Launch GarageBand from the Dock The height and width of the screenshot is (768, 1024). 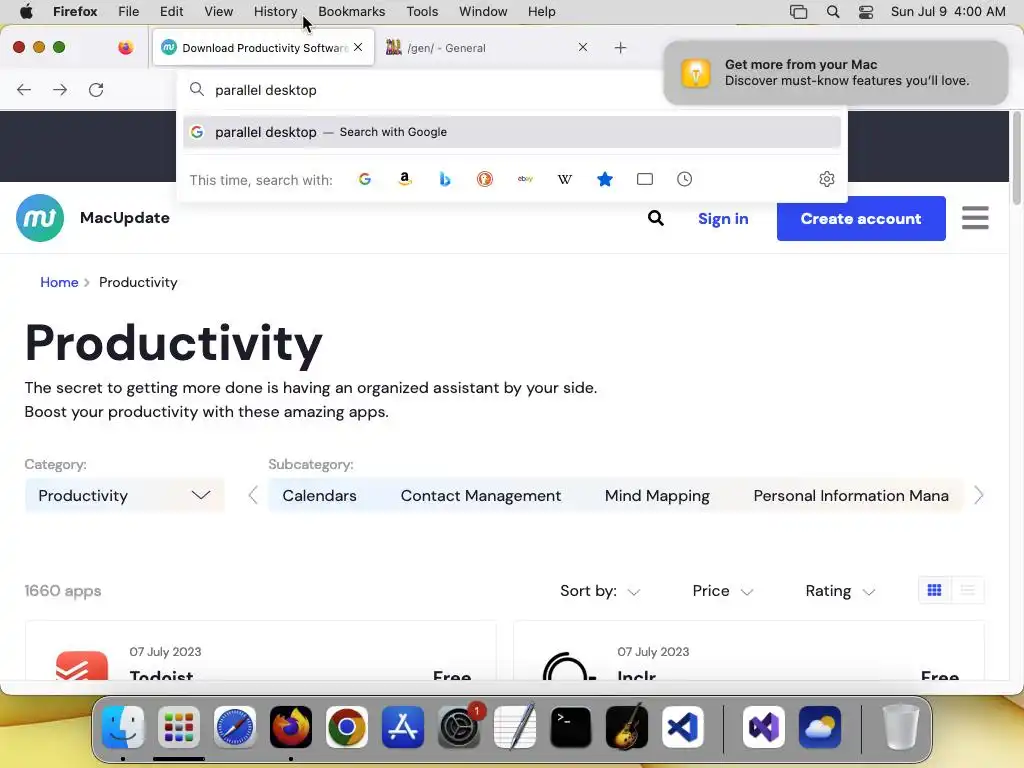click(627, 727)
